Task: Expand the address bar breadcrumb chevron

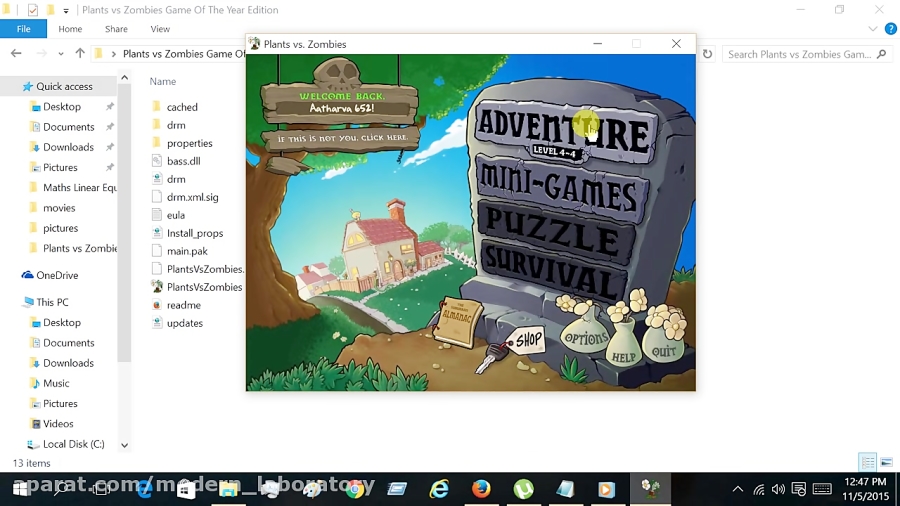Action: point(114,54)
